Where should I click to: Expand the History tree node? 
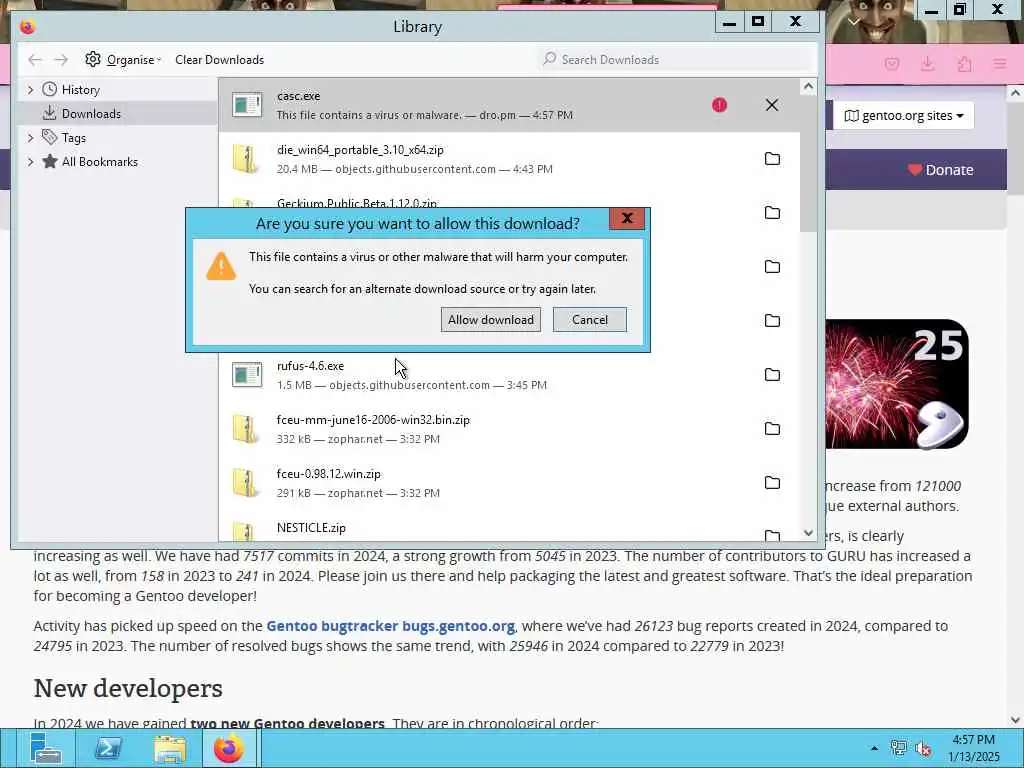coord(30,89)
